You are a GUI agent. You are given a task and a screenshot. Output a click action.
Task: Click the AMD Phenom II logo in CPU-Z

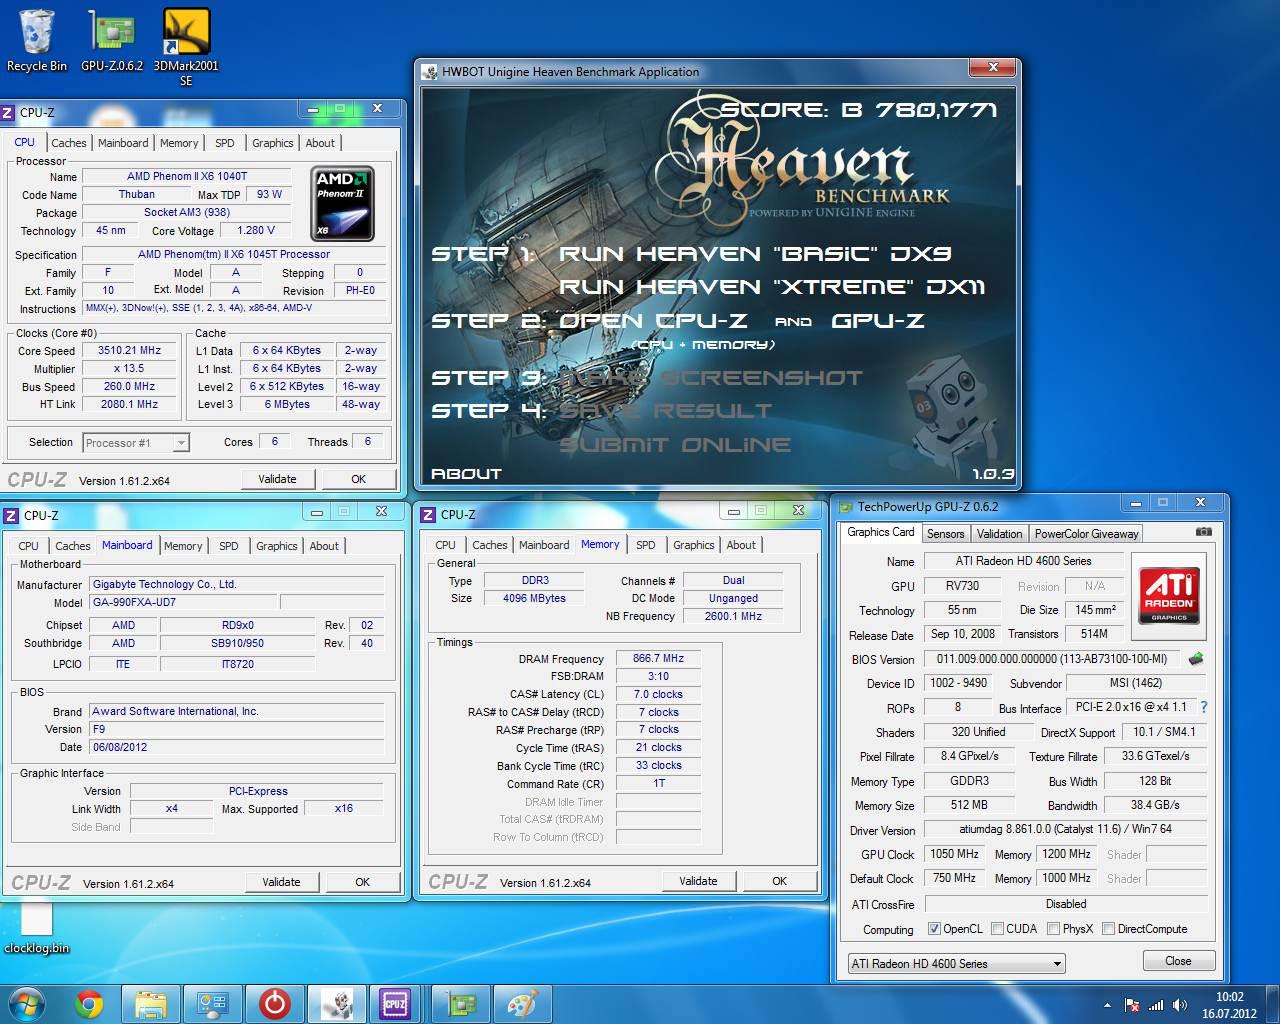[x=342, y=204]
